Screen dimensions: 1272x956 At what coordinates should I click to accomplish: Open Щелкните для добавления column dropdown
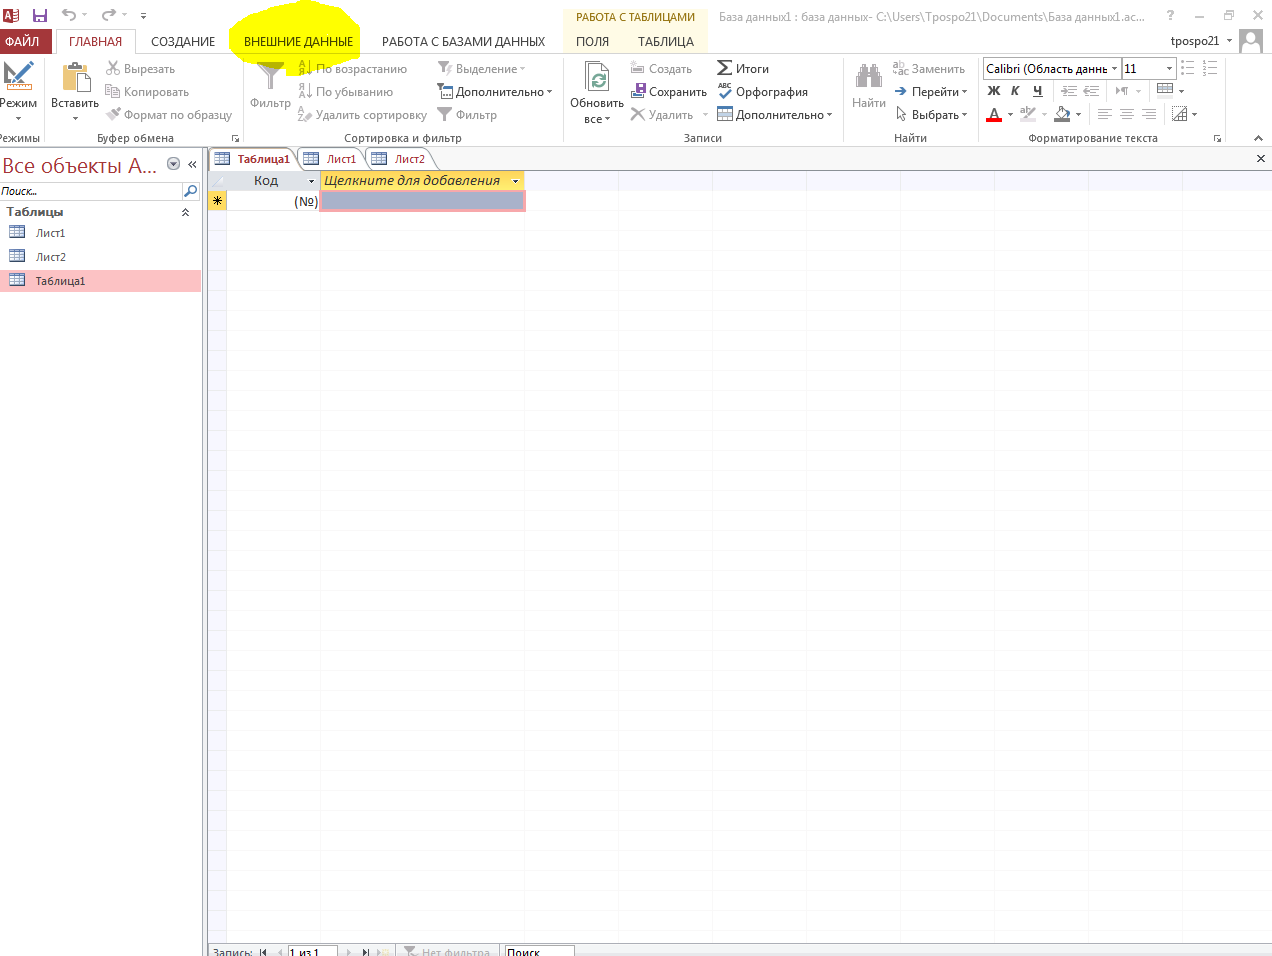516,181
